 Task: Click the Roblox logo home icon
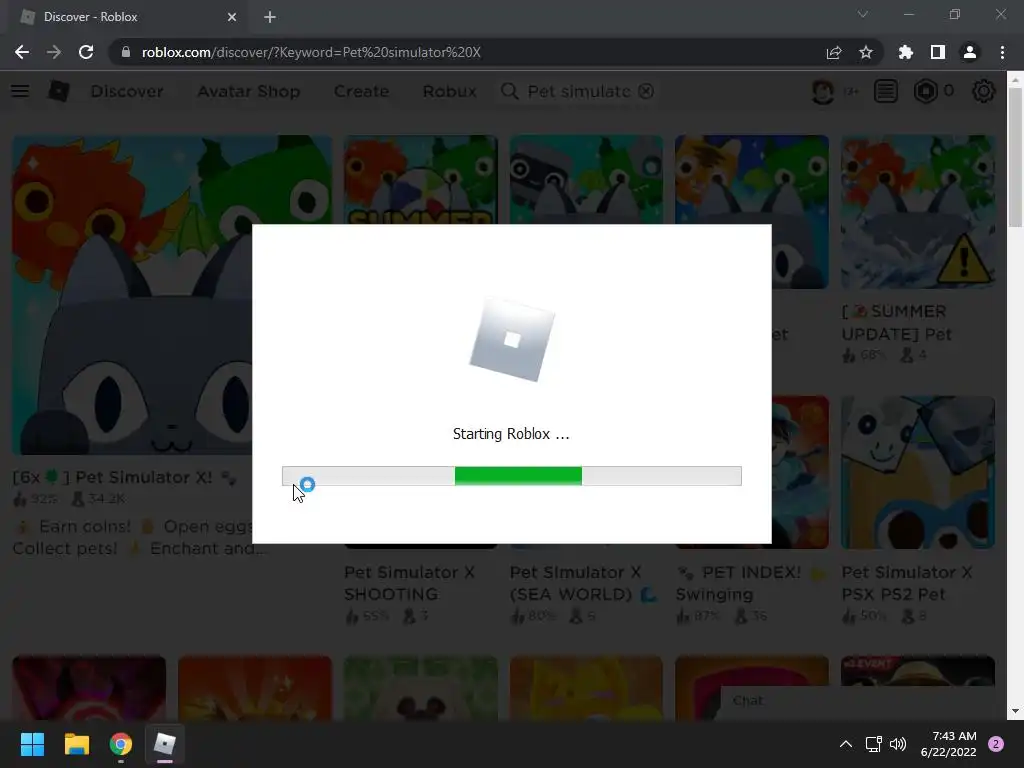pyautogui.click(x=59, y=91)
